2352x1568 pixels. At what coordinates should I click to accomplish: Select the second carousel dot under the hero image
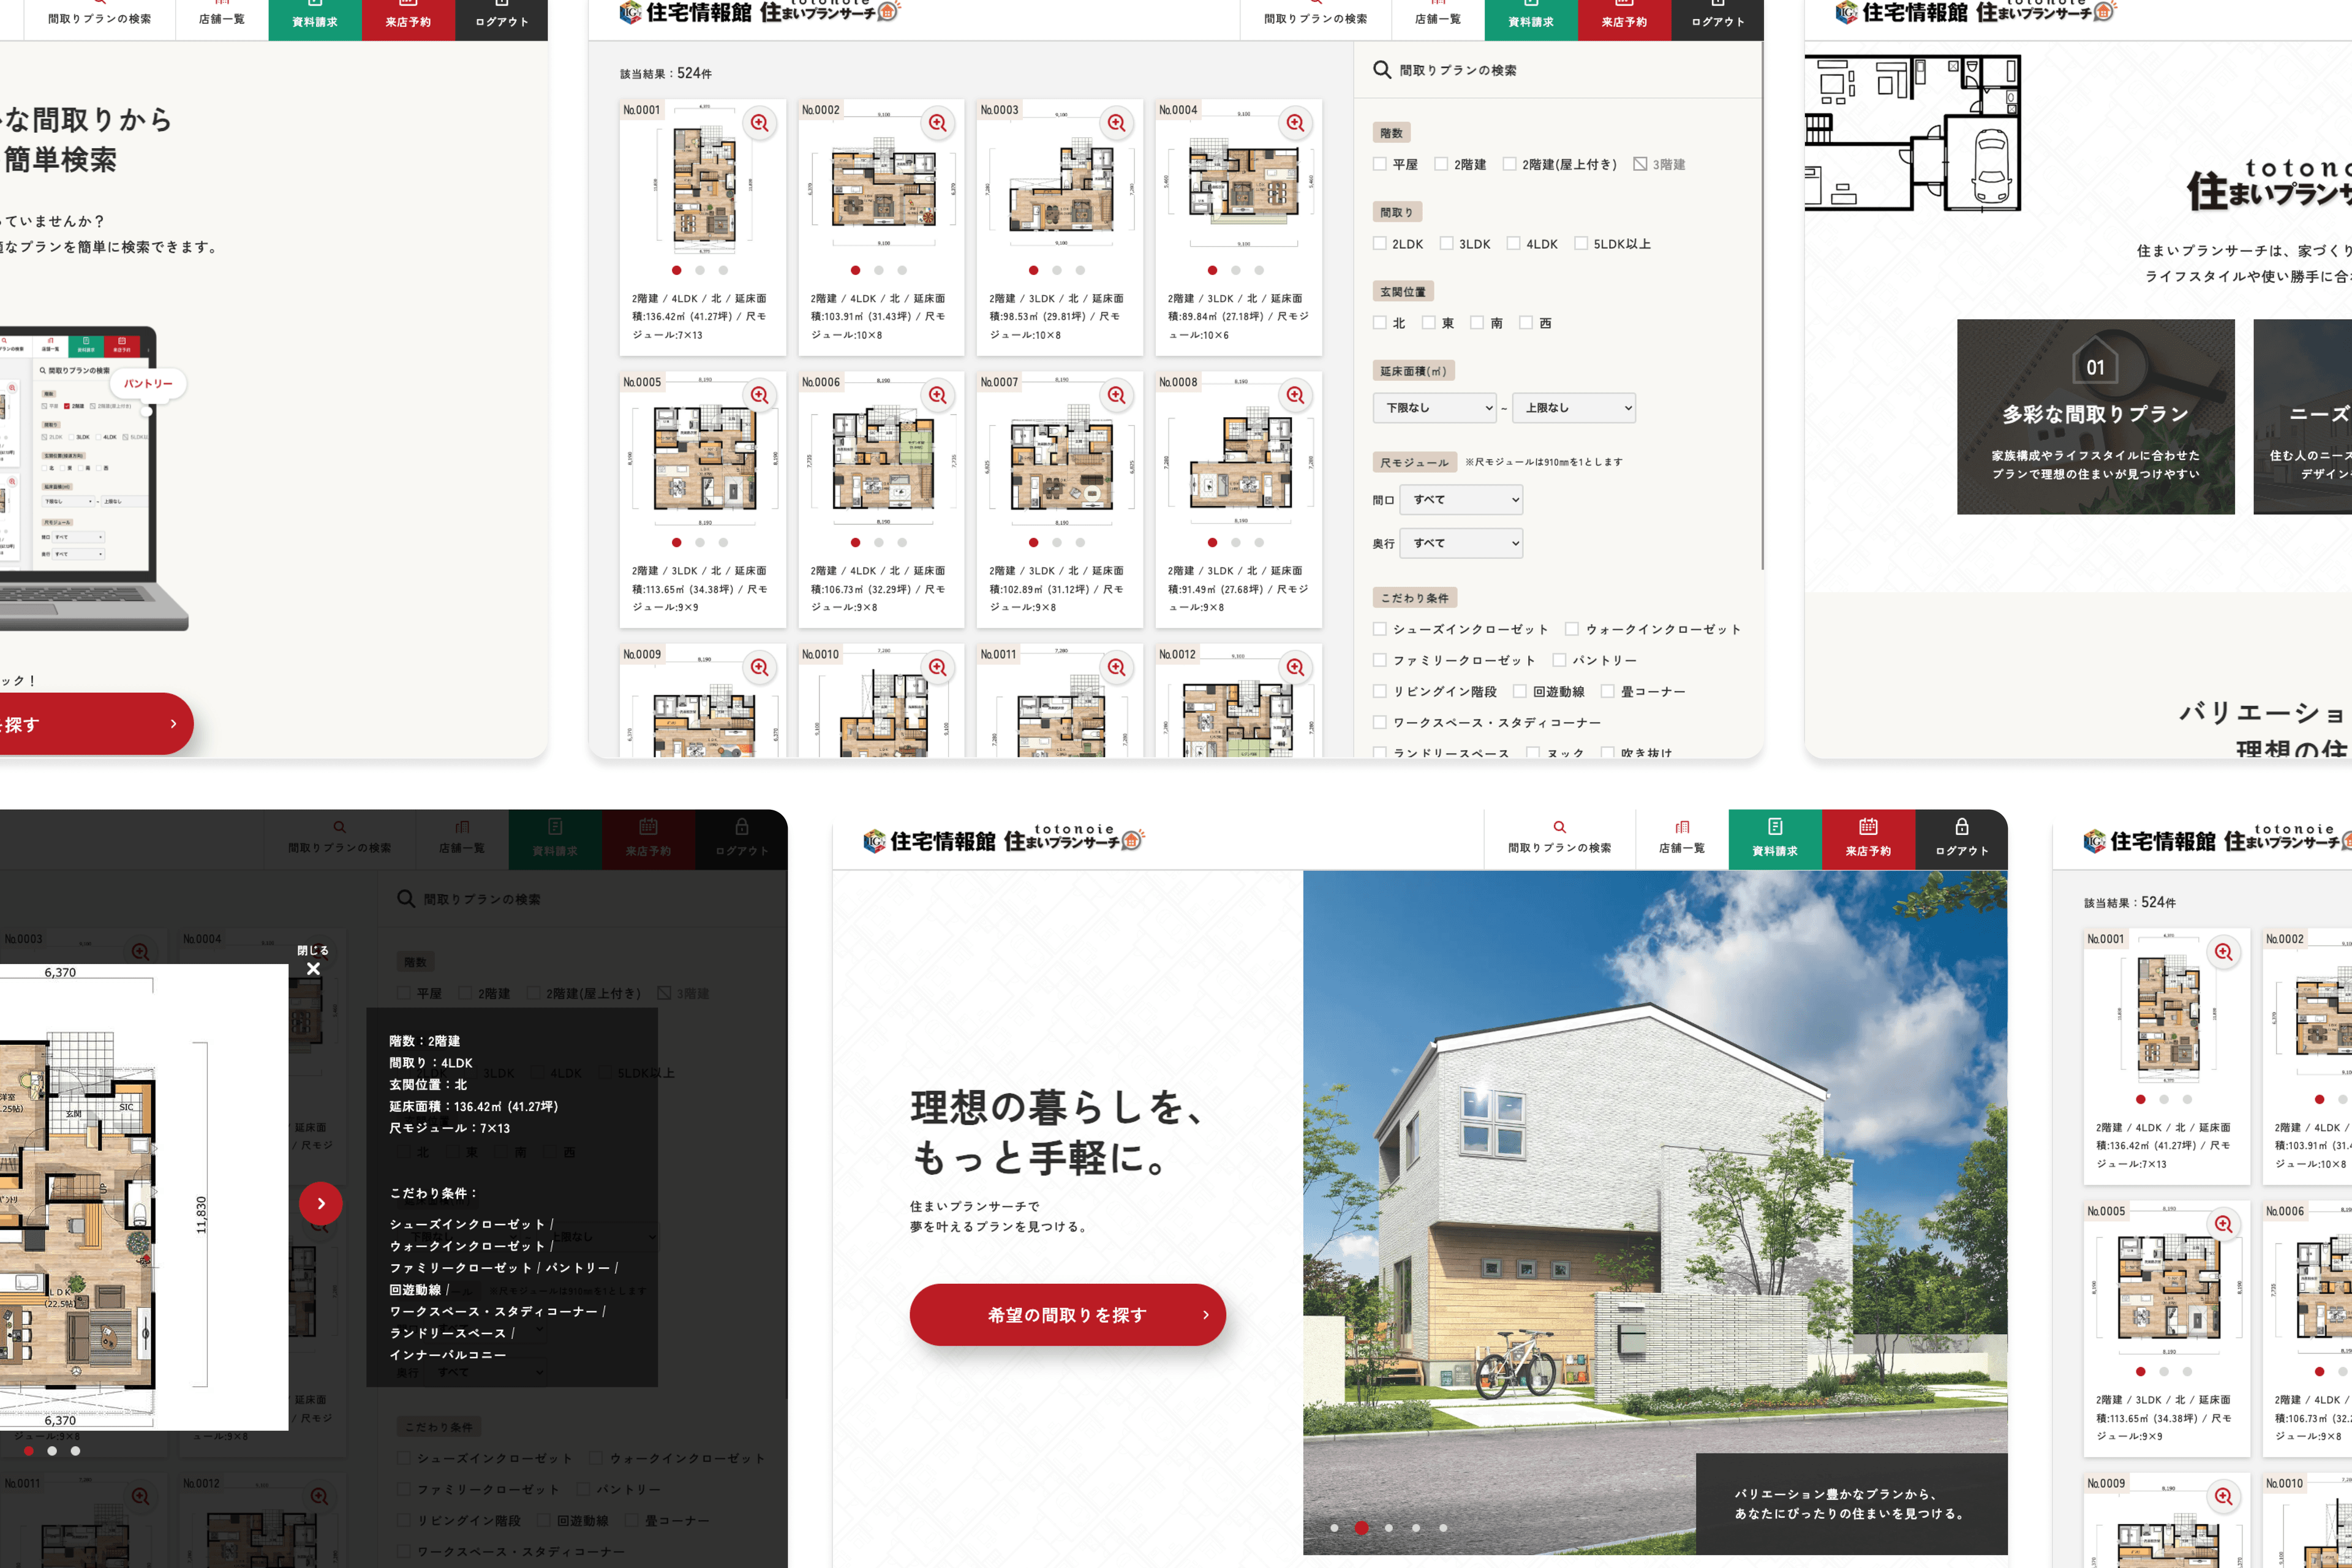pyautogui.click(x=1361, y=1527)
